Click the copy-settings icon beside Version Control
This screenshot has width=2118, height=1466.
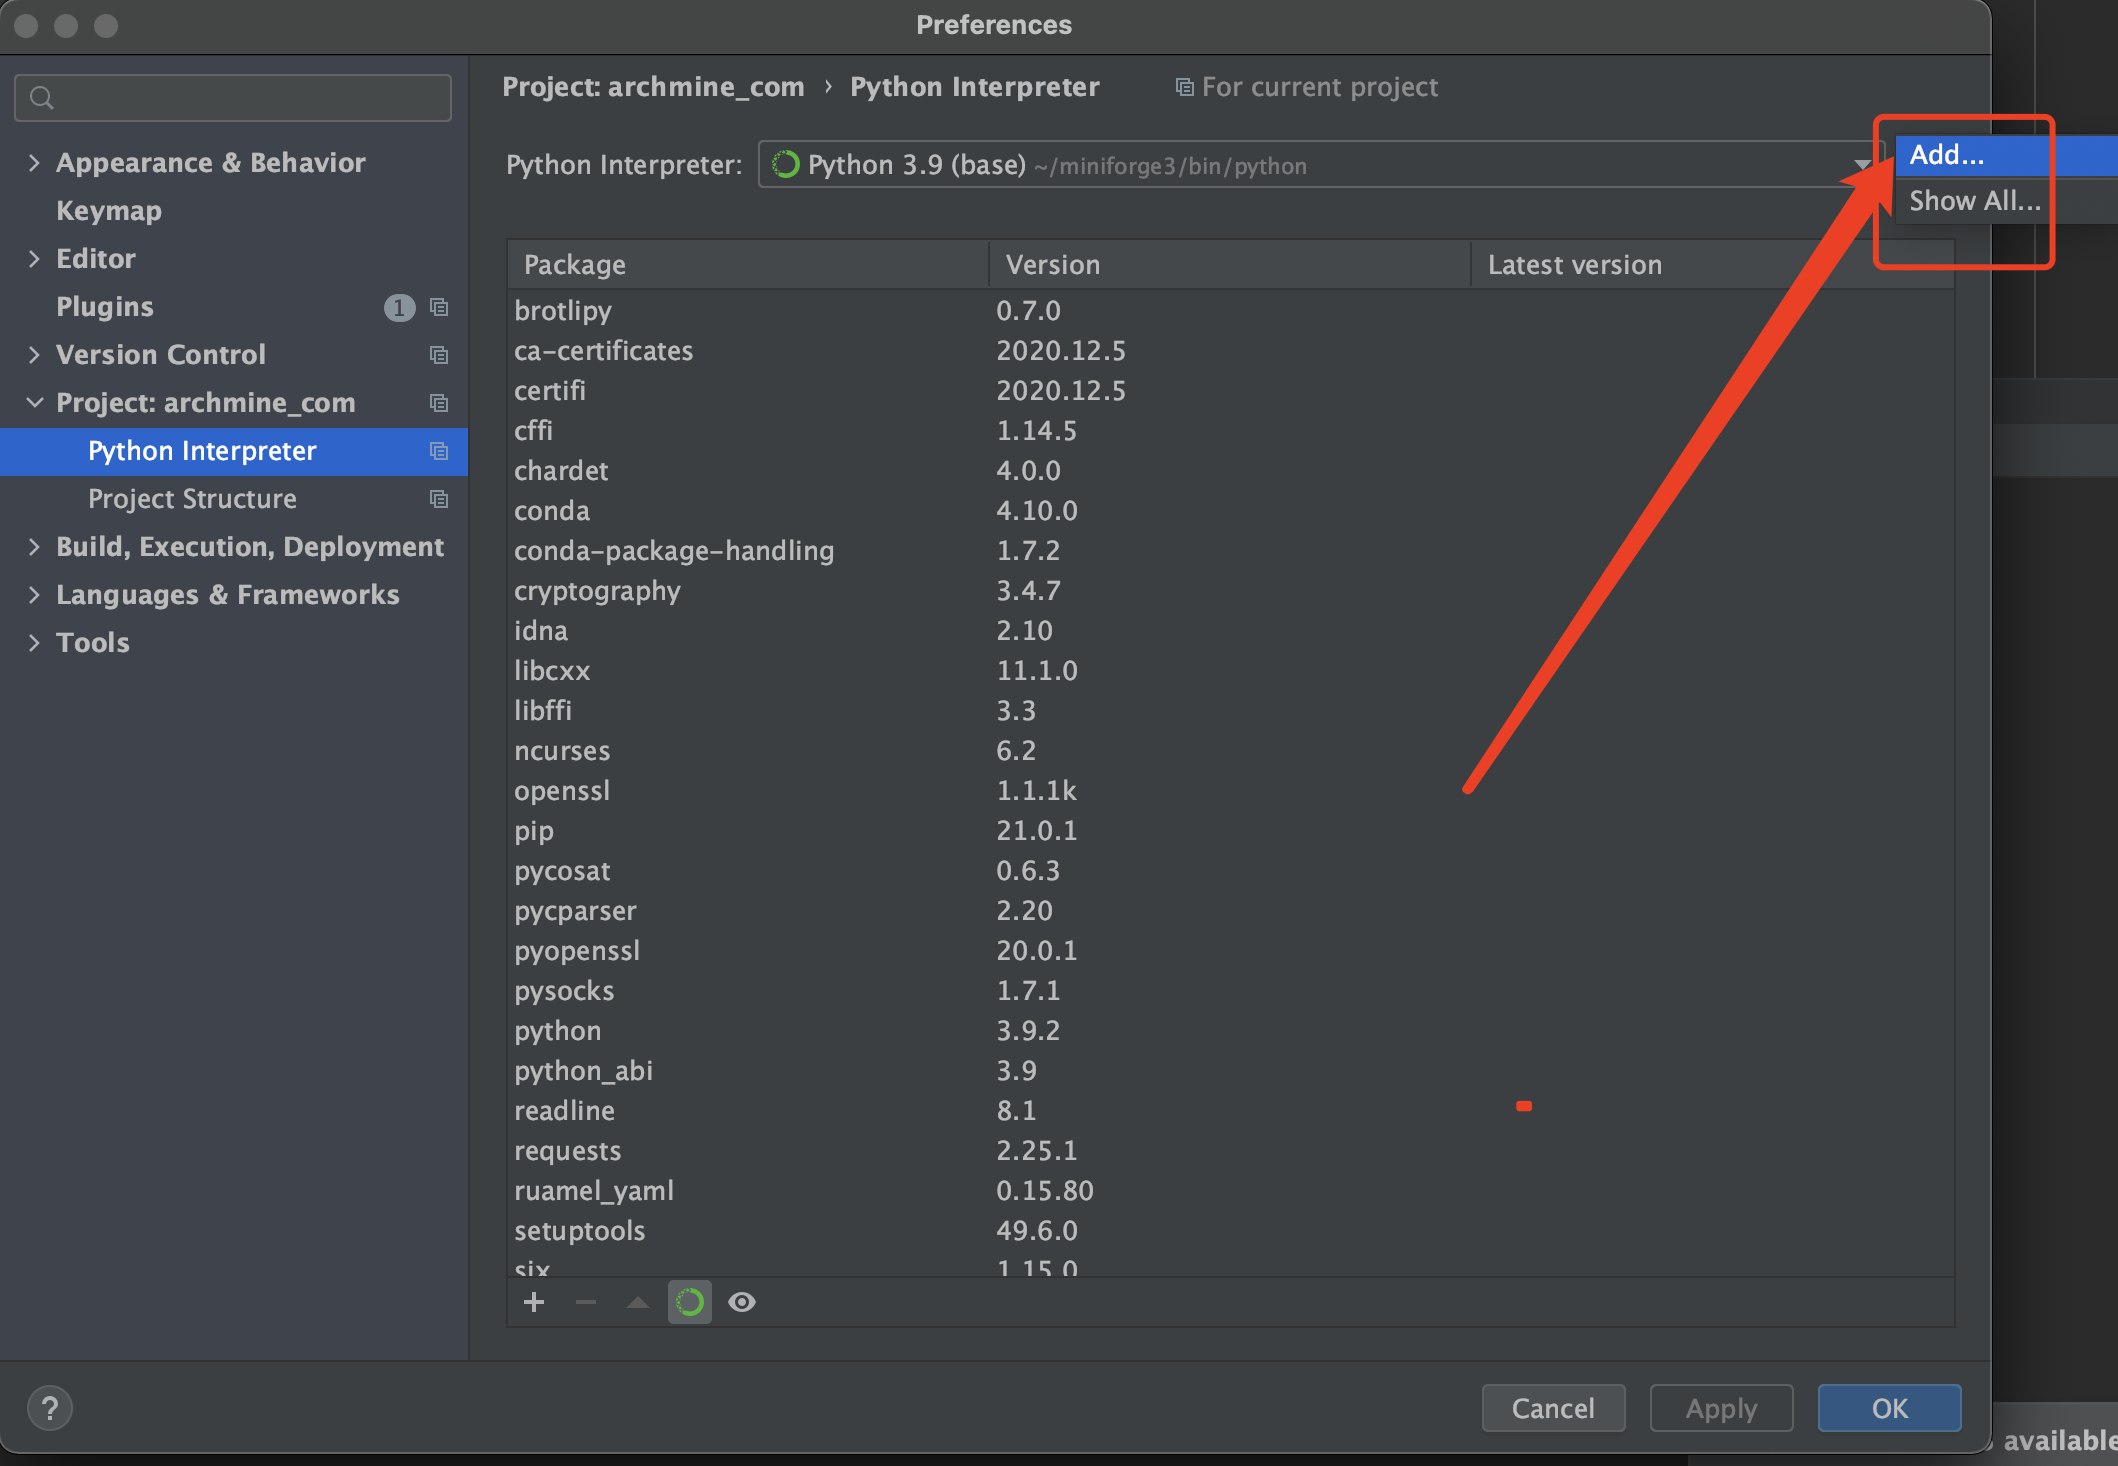coord(439,354)
